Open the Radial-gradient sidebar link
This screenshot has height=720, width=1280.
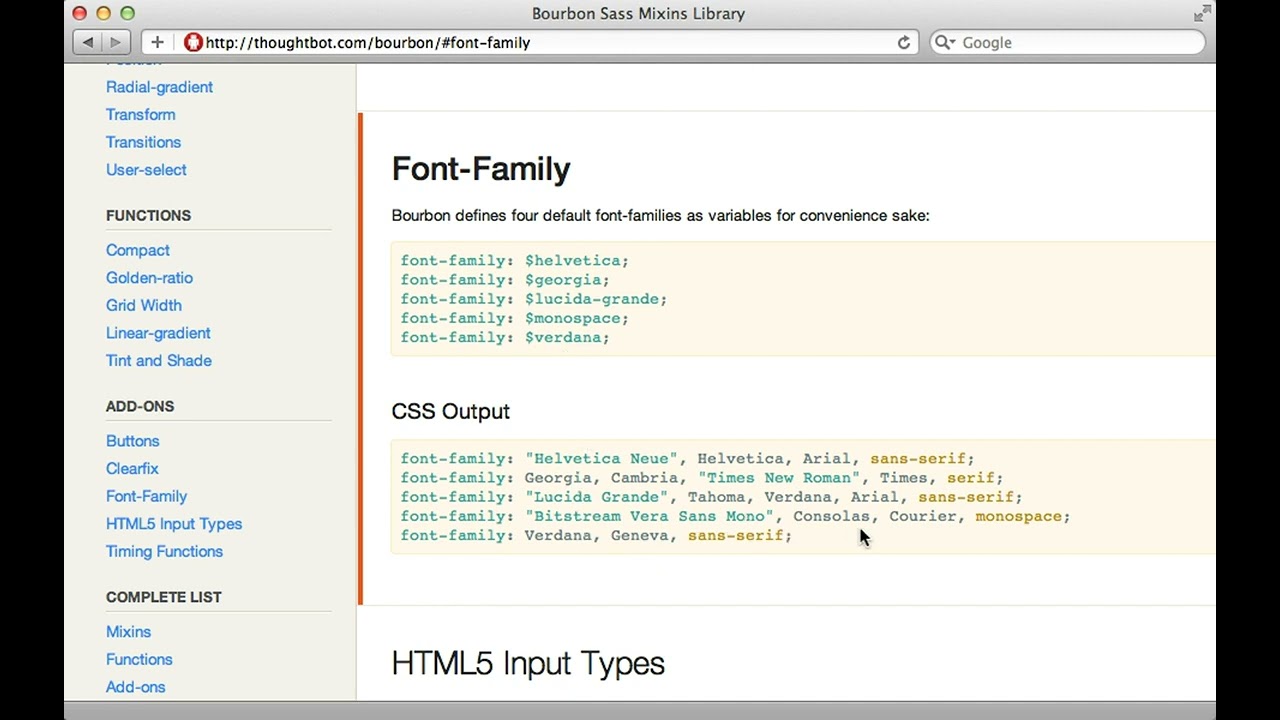[159, 87]
